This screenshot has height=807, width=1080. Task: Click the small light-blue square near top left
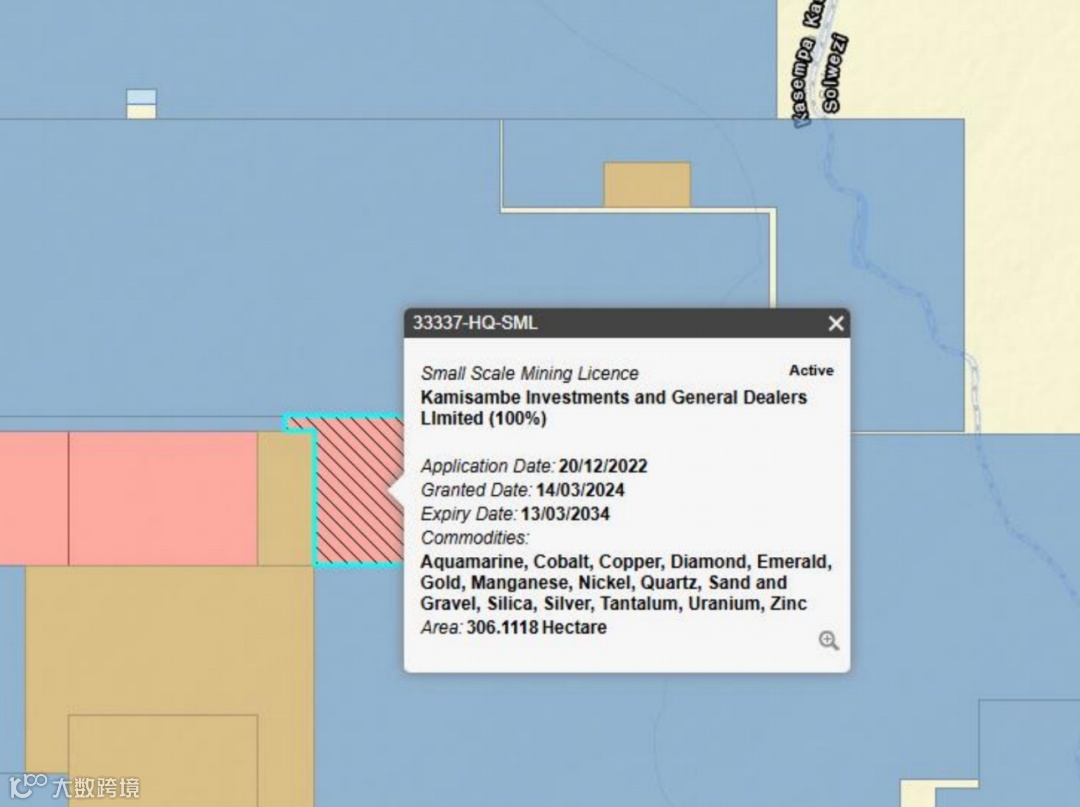click(141, 96)
